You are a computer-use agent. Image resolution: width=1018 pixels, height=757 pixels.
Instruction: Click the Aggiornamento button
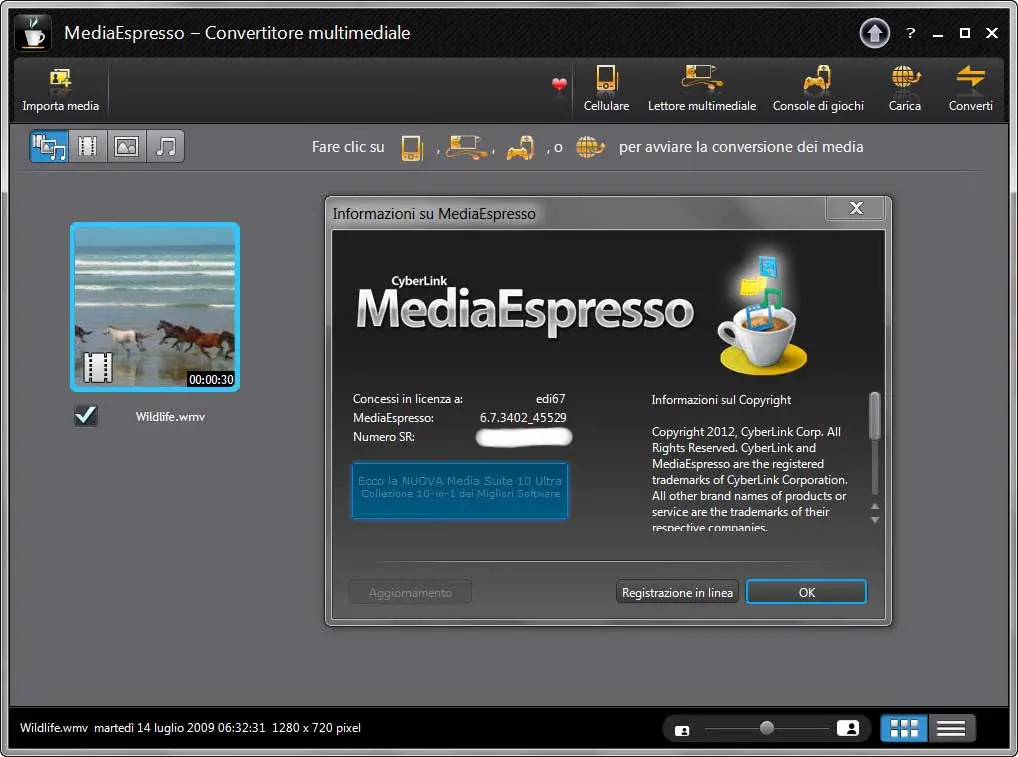tap(410, 592)
